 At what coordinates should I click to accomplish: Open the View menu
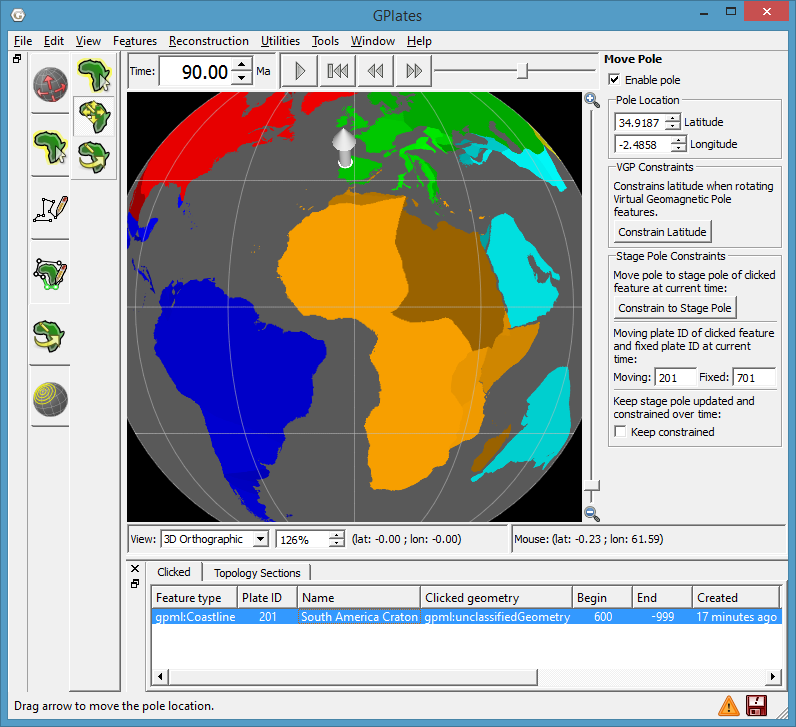click(x=88, y=41)
